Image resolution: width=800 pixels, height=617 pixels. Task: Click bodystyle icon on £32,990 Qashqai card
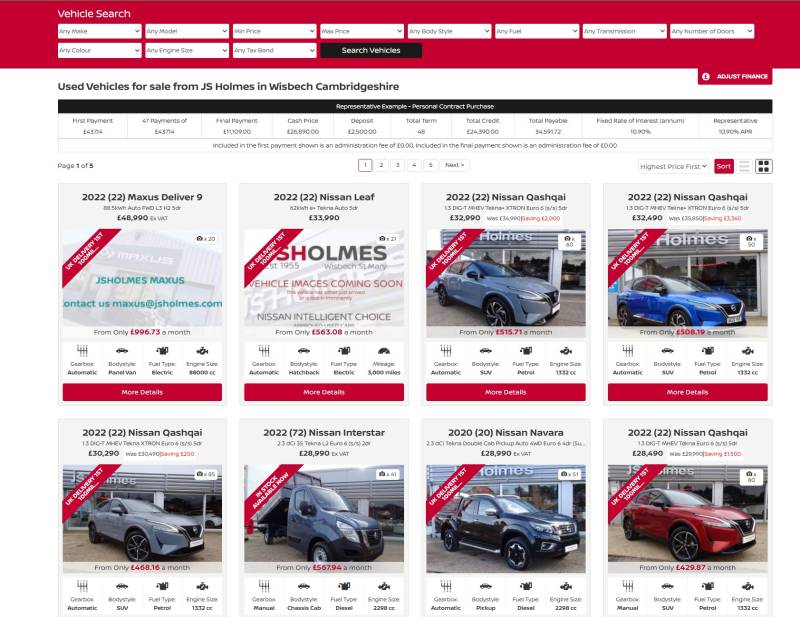click(x=486, y=351)
